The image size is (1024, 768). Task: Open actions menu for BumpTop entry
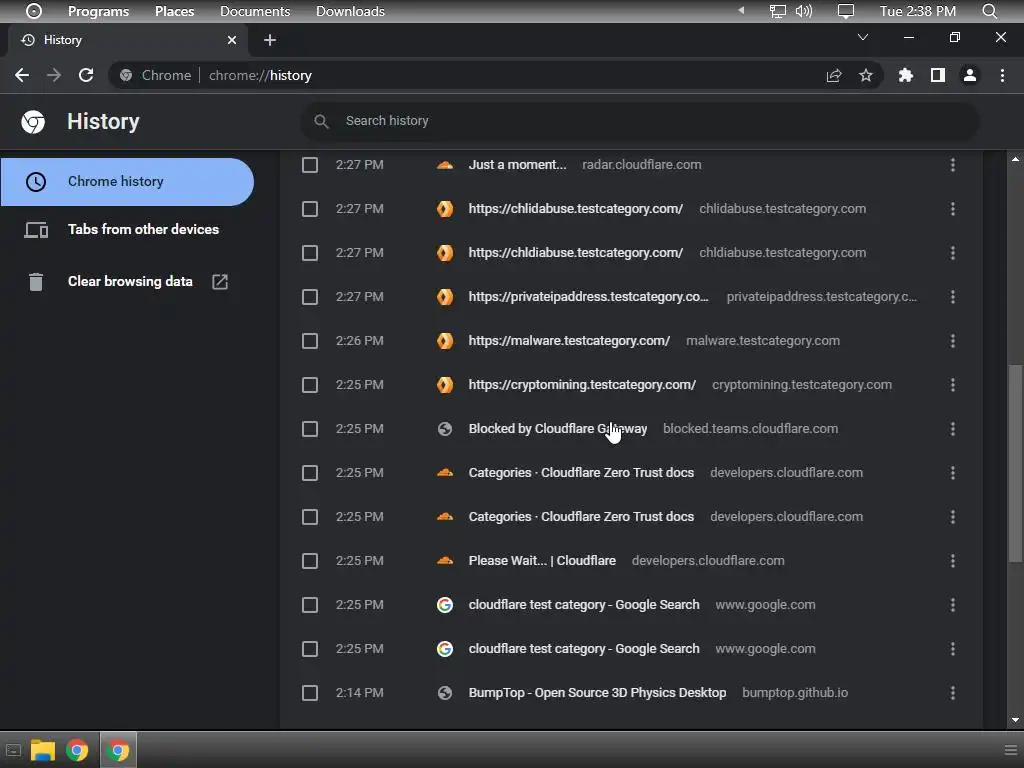pyautogui.click(x=953, y=693)
